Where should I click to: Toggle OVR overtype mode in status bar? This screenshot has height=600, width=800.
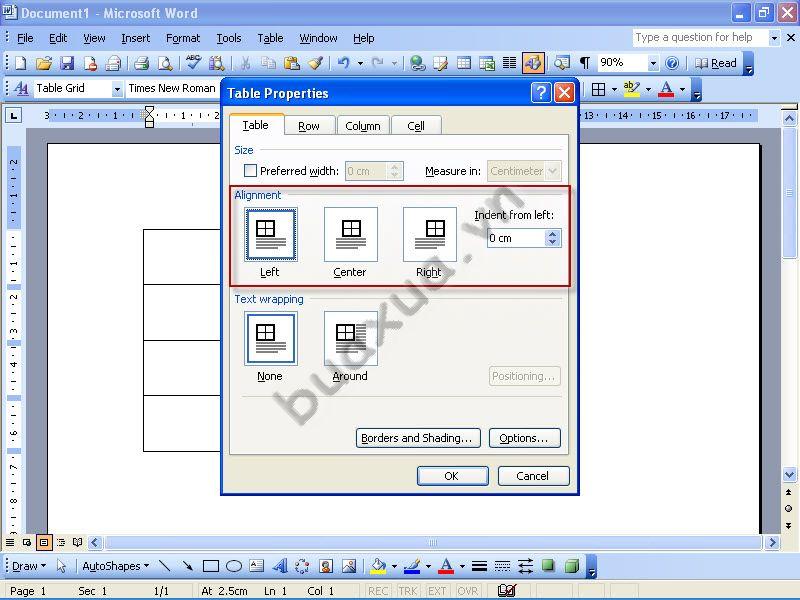[467, 591]
